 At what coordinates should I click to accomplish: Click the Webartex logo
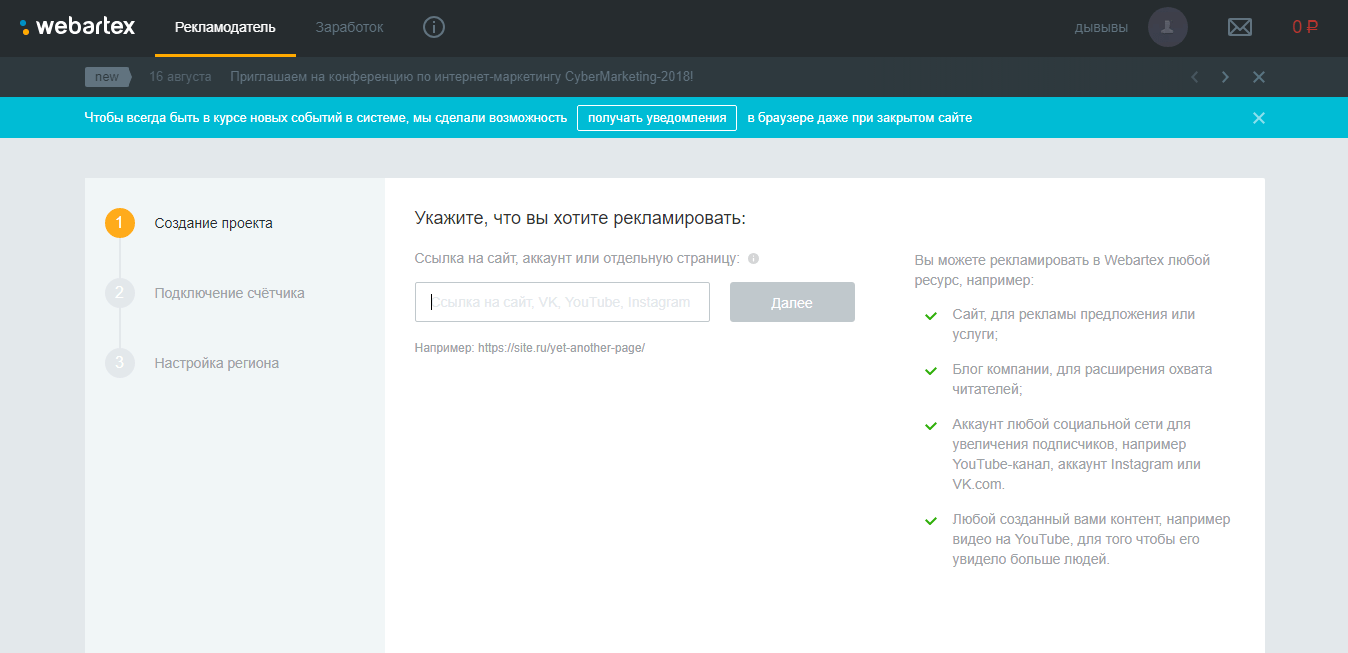[x=78, y=27]
